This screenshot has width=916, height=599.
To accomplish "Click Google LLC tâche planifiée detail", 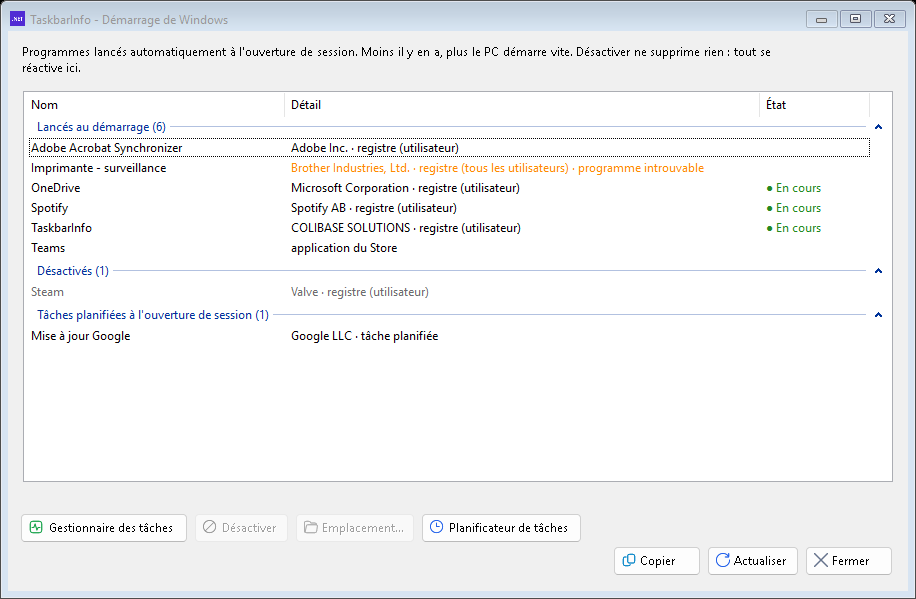I will pos(365,336).
